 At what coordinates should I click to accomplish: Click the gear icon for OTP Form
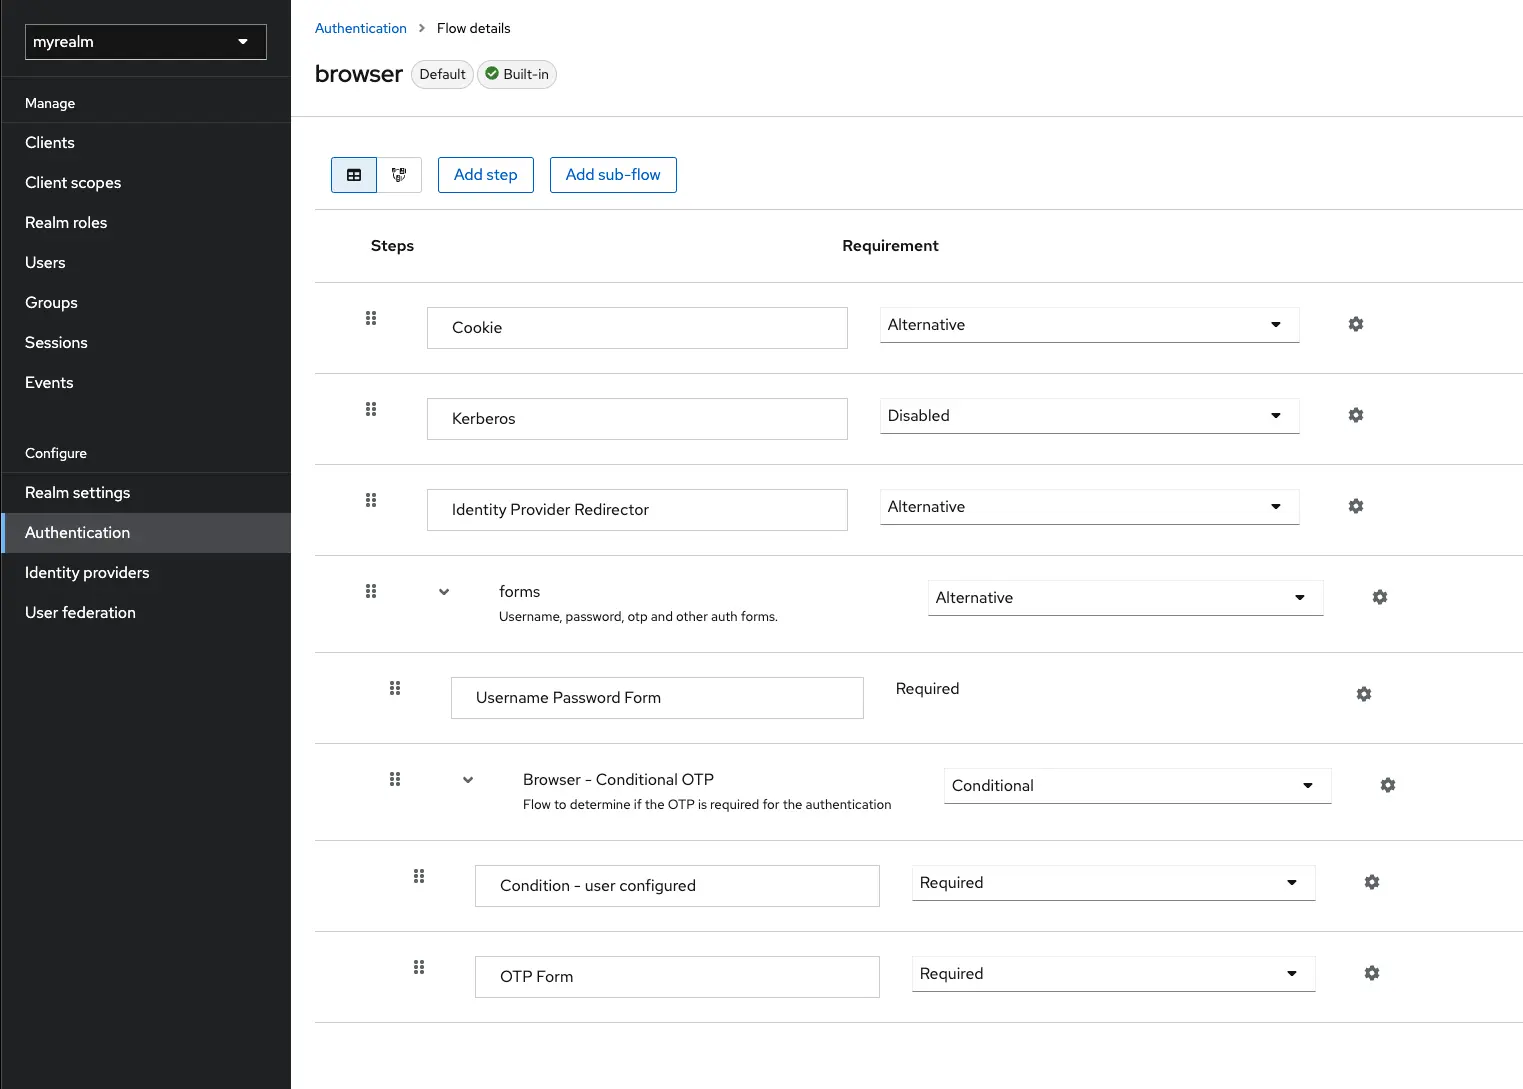pos(1371,972)
